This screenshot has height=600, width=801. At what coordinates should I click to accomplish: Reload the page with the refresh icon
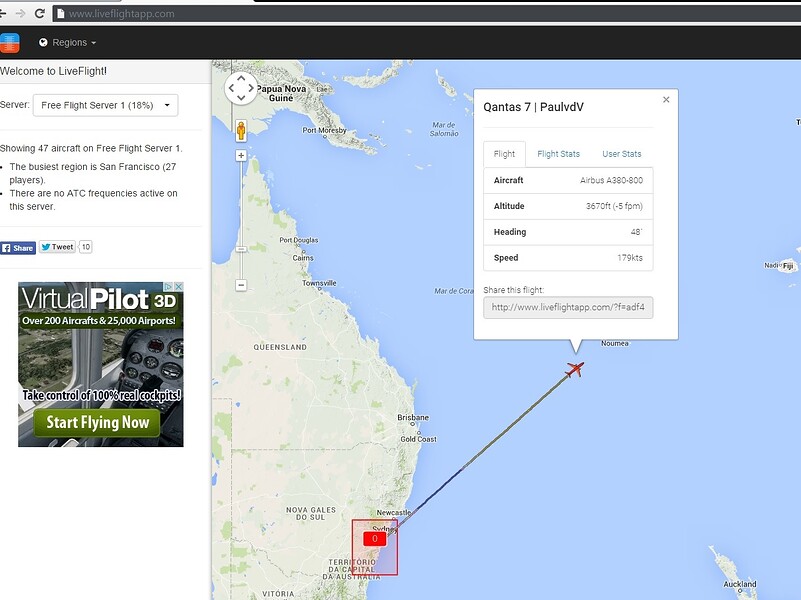40,14
